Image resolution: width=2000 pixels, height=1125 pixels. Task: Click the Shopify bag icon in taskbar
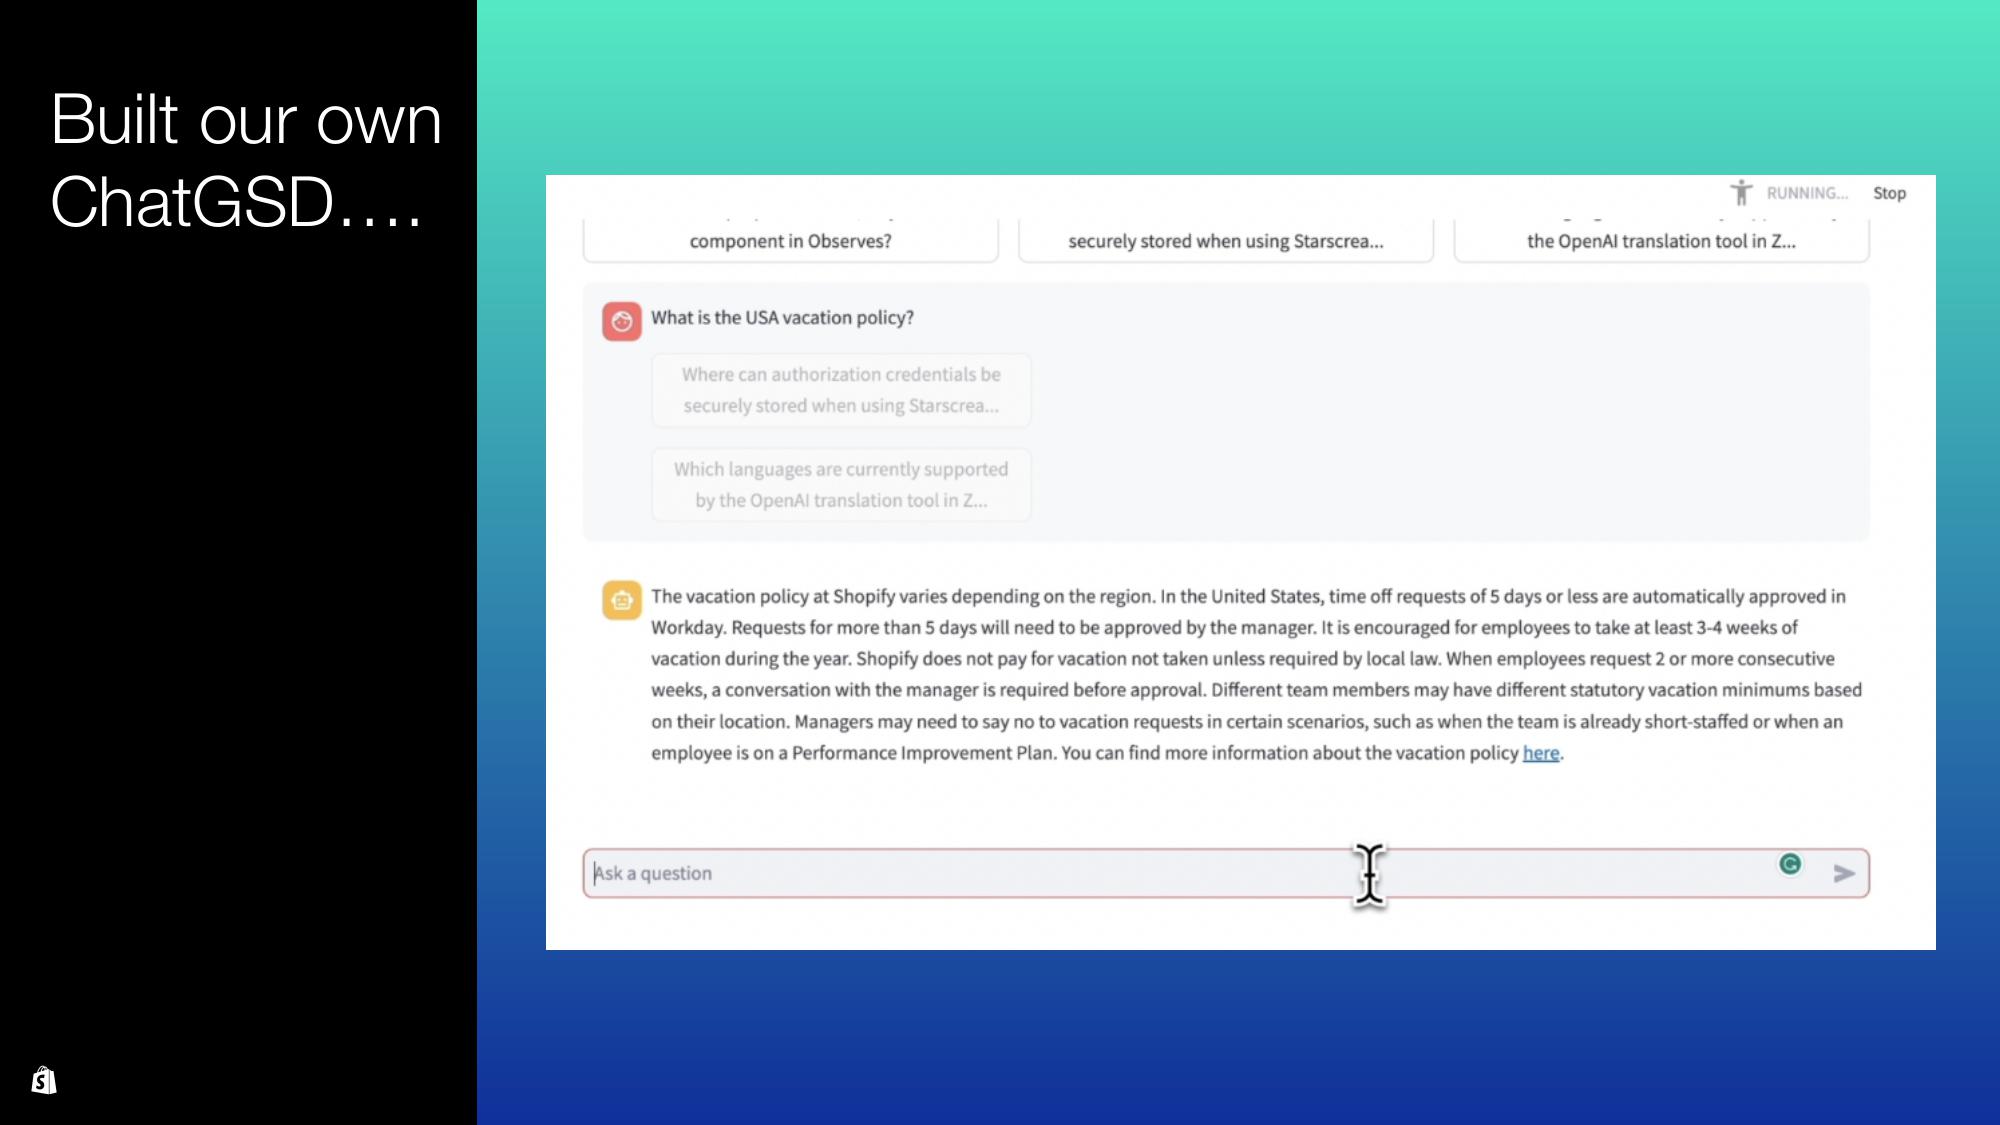[x=41, y=1082]
